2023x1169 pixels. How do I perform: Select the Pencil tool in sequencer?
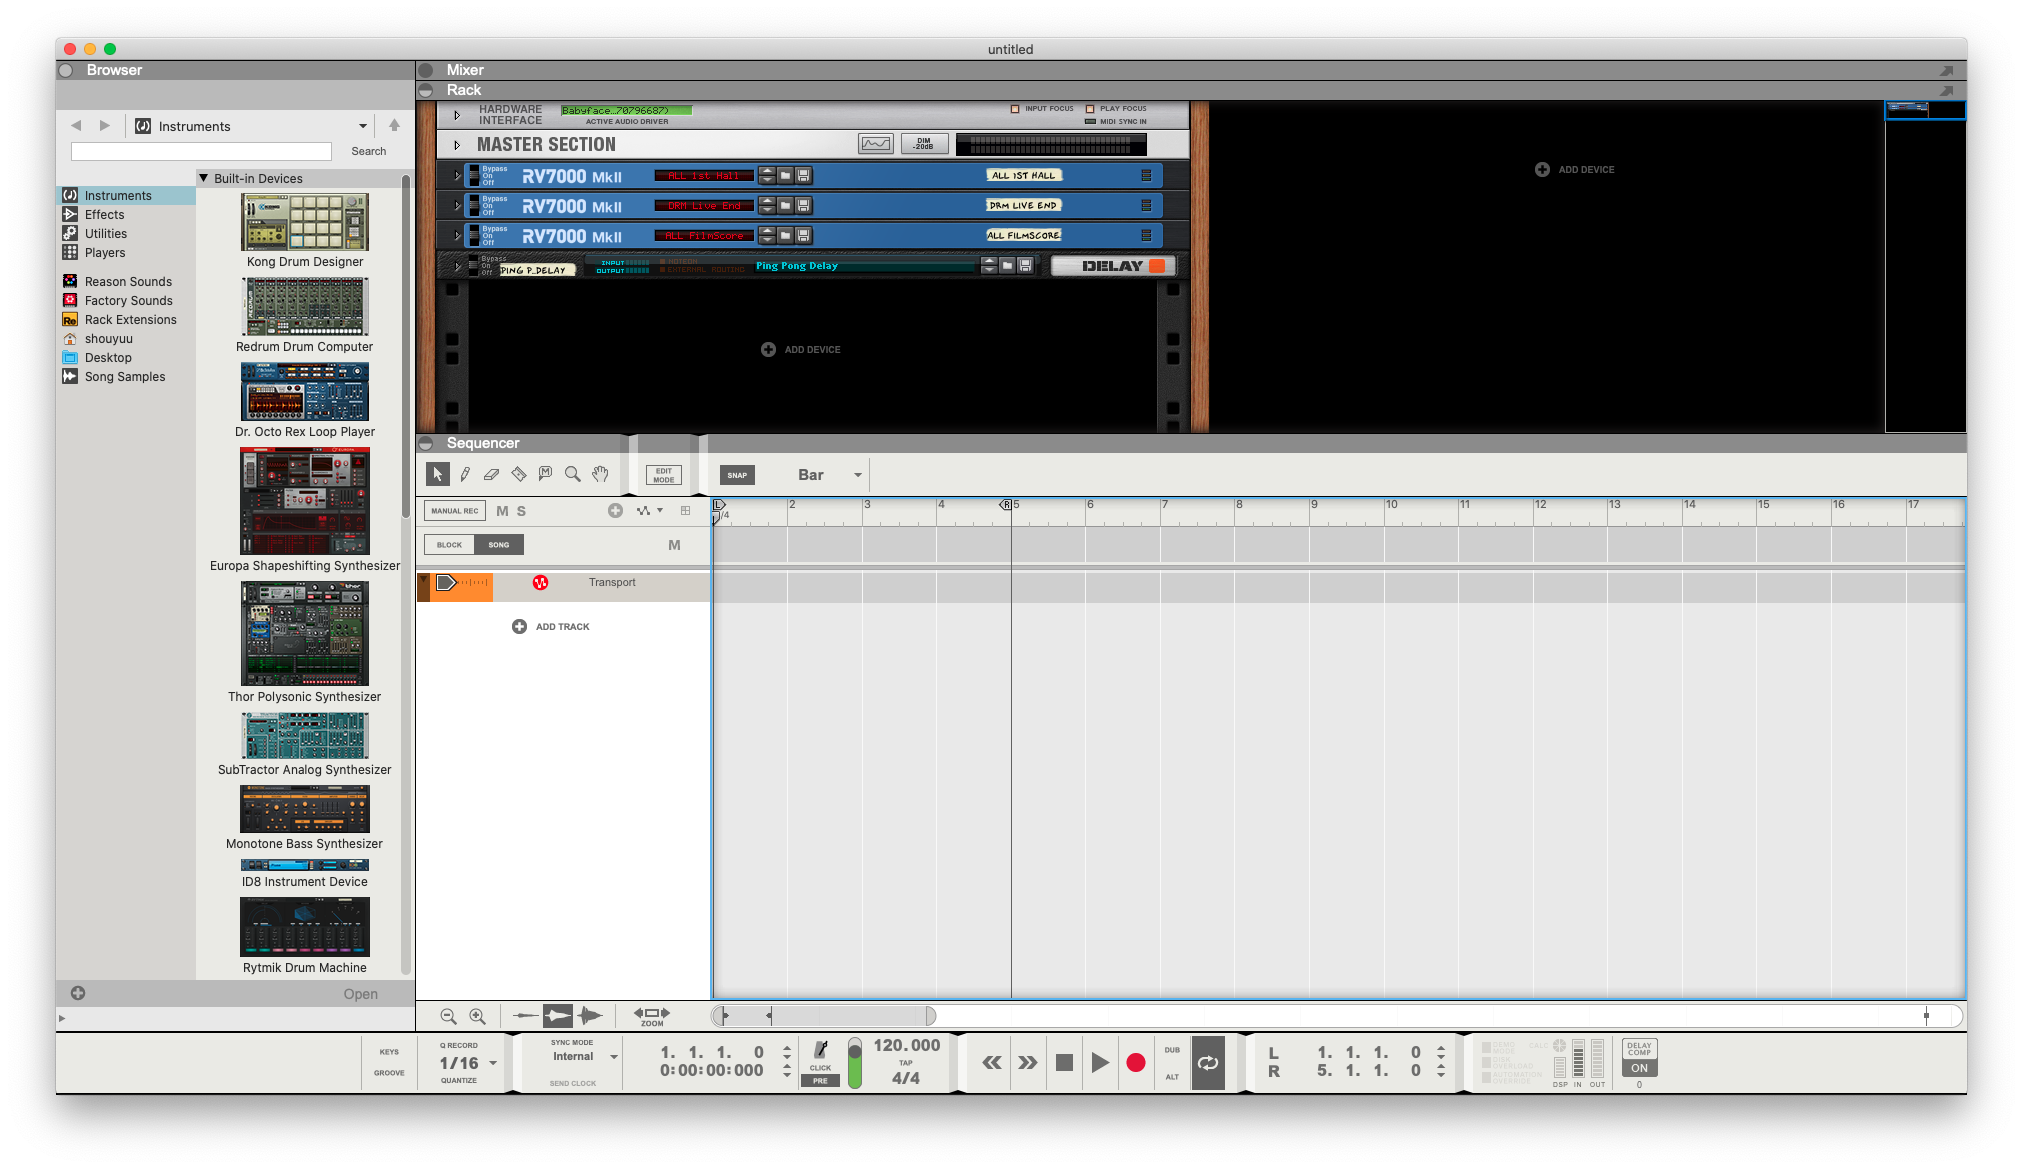pyautogui.click(x=465, y=474)
